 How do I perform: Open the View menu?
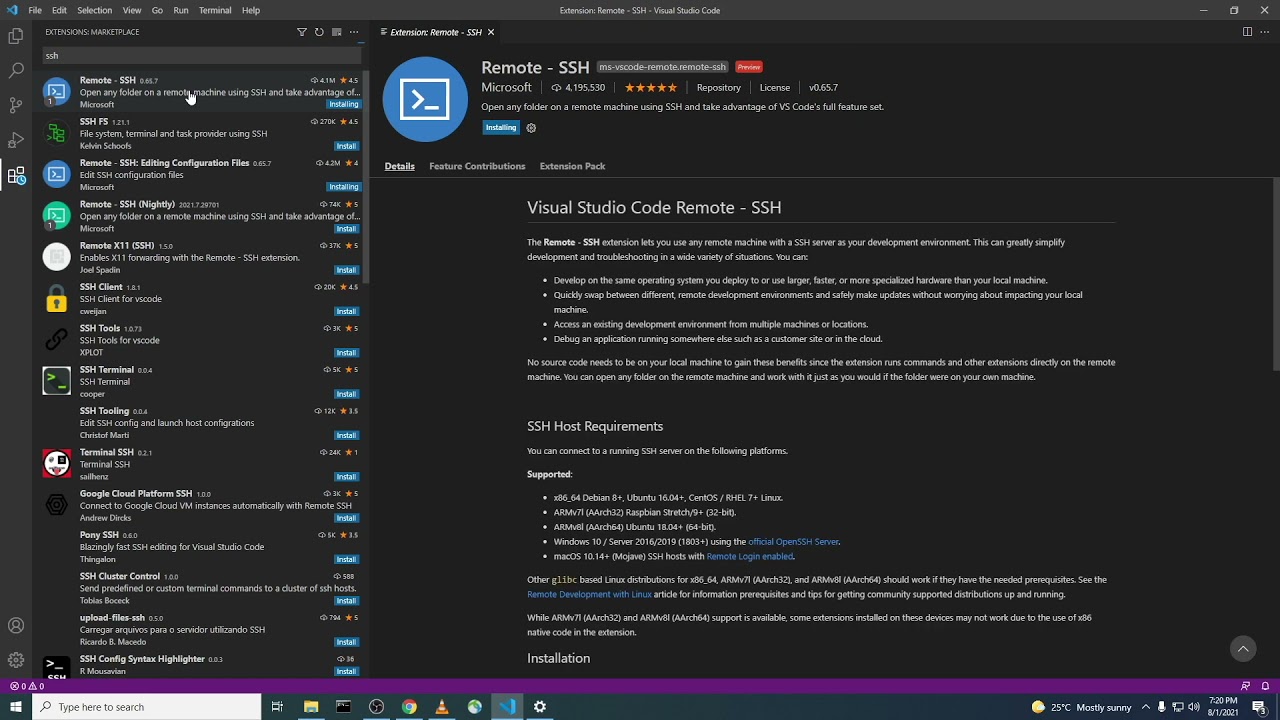[x=132, y=10]
